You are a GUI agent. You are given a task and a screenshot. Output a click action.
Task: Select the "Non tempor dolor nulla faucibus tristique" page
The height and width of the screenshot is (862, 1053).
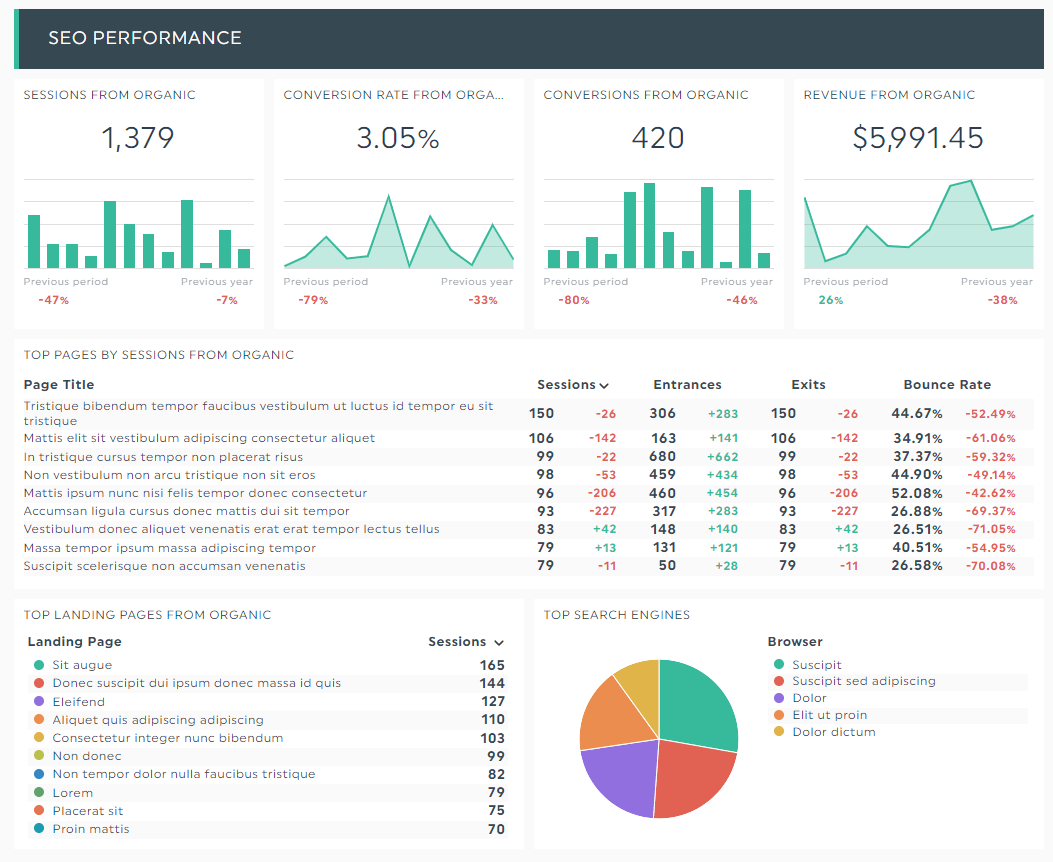[x=184, y=773]
